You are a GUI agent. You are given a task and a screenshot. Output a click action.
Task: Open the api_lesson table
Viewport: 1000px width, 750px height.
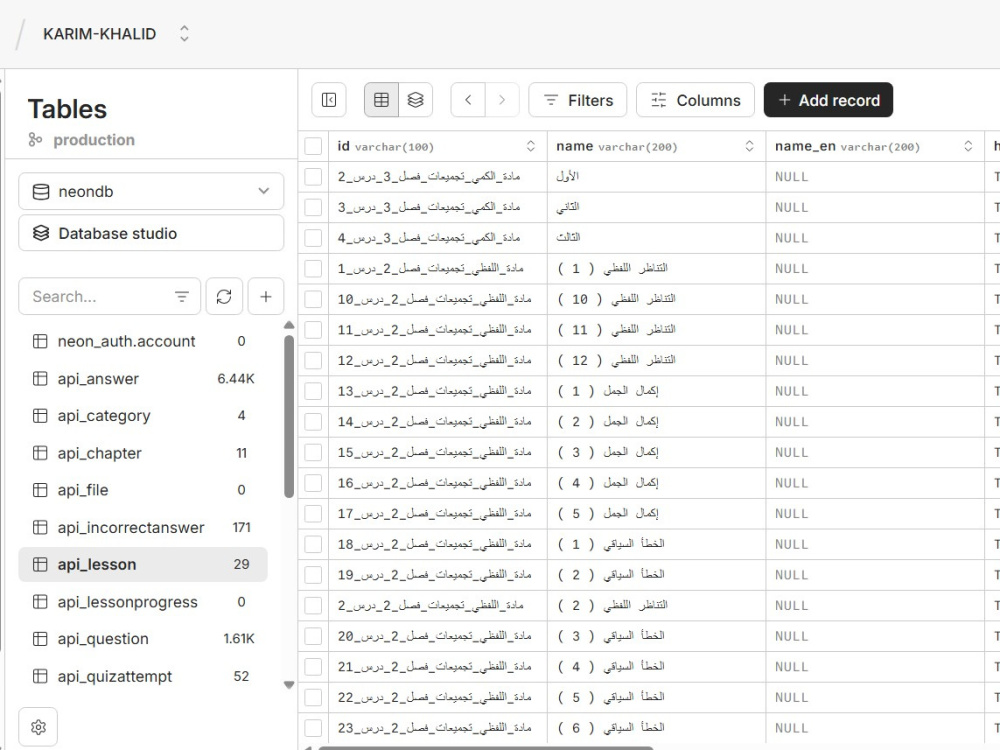[143, 564]
